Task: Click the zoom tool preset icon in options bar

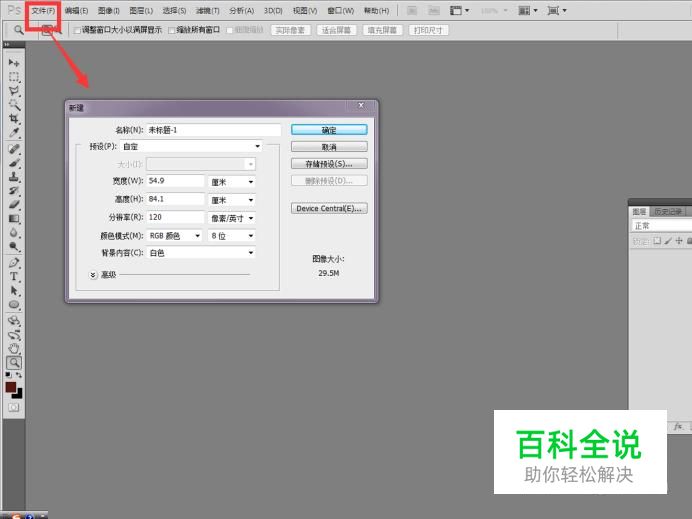Action: click(x=18, y=30)
